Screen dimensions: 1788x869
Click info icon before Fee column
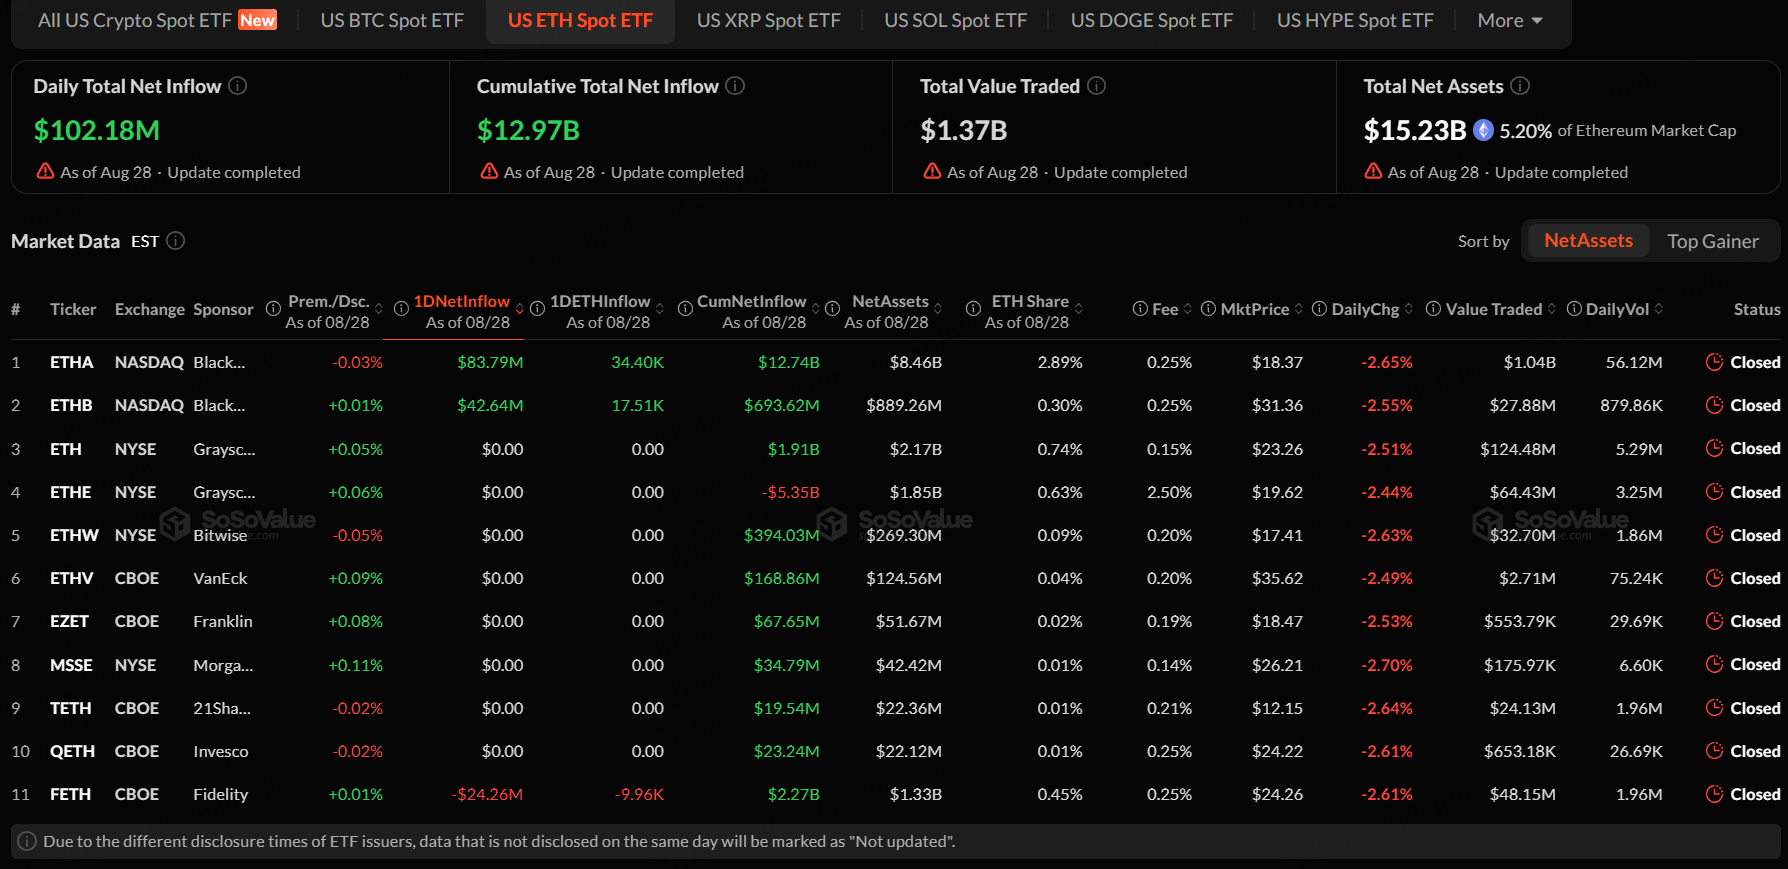[1140, 309]
